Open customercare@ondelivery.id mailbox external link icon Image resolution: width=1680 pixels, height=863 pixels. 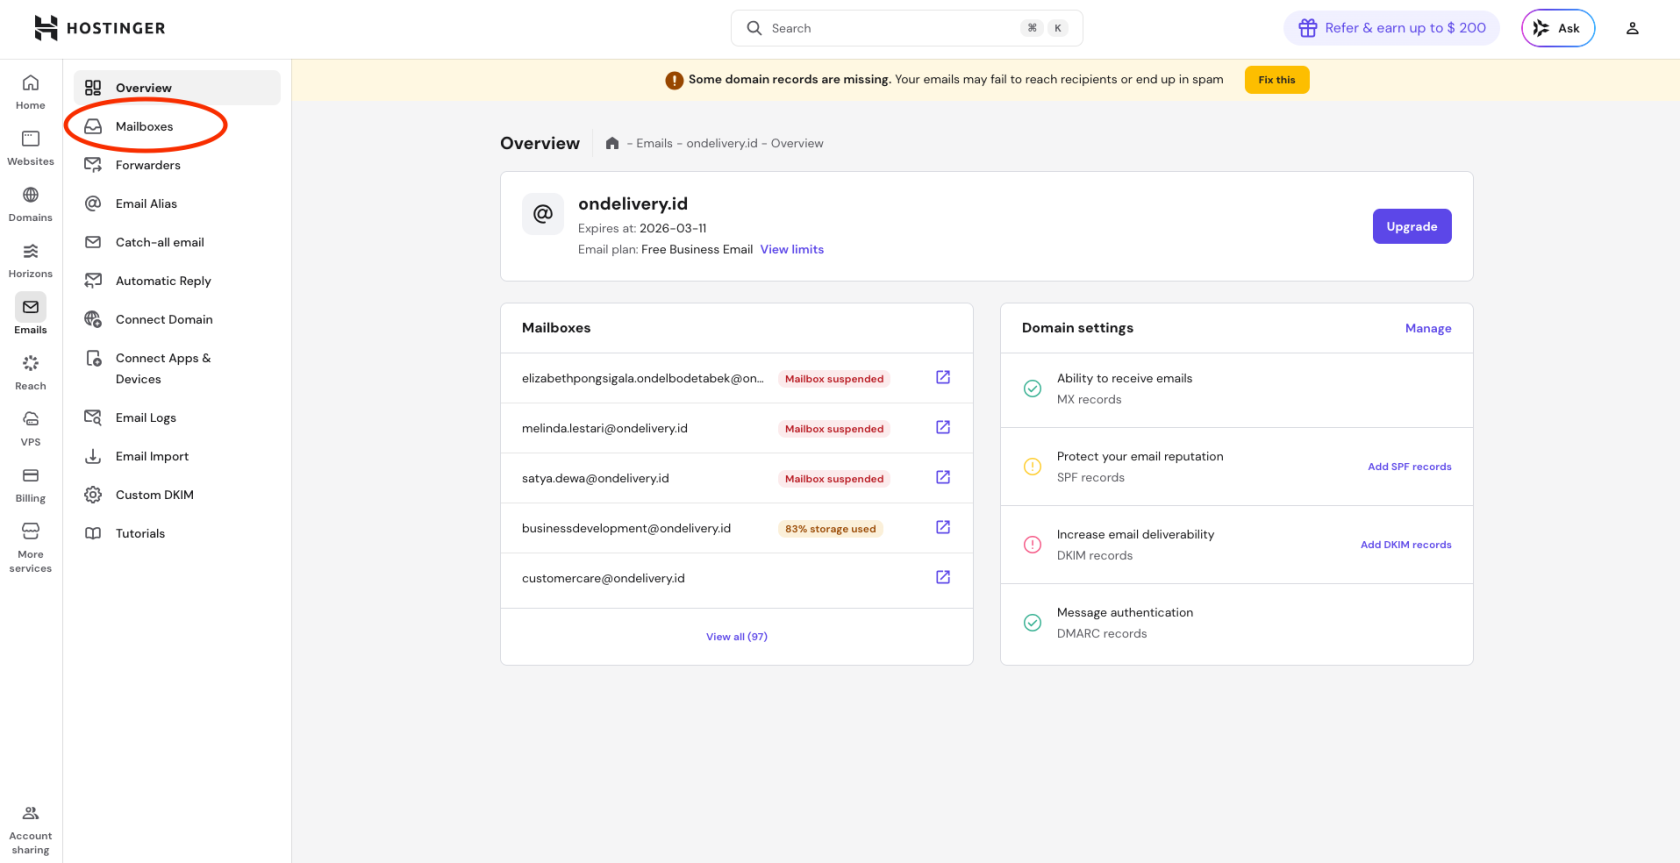(942, 577)
